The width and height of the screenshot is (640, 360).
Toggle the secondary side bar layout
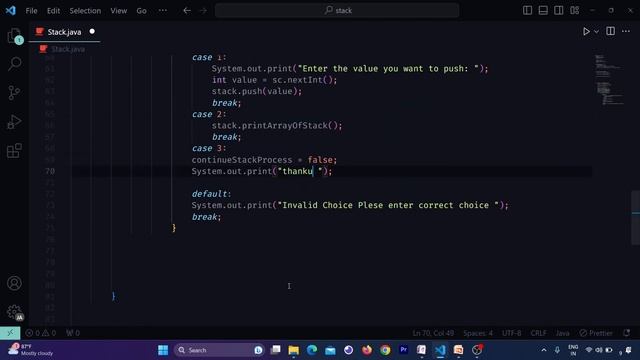click(558, 10)
